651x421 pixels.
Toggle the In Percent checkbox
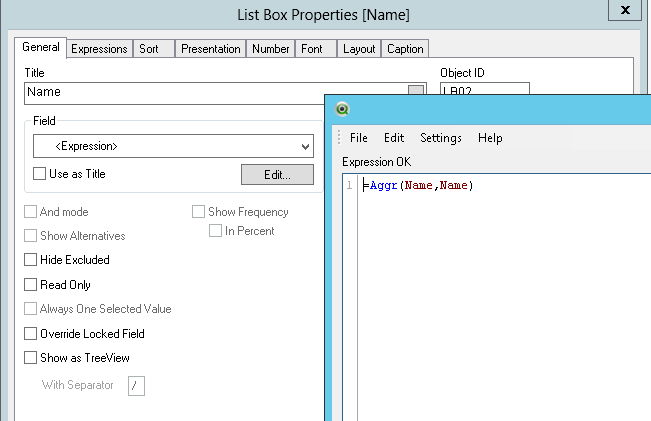point(215,230)
